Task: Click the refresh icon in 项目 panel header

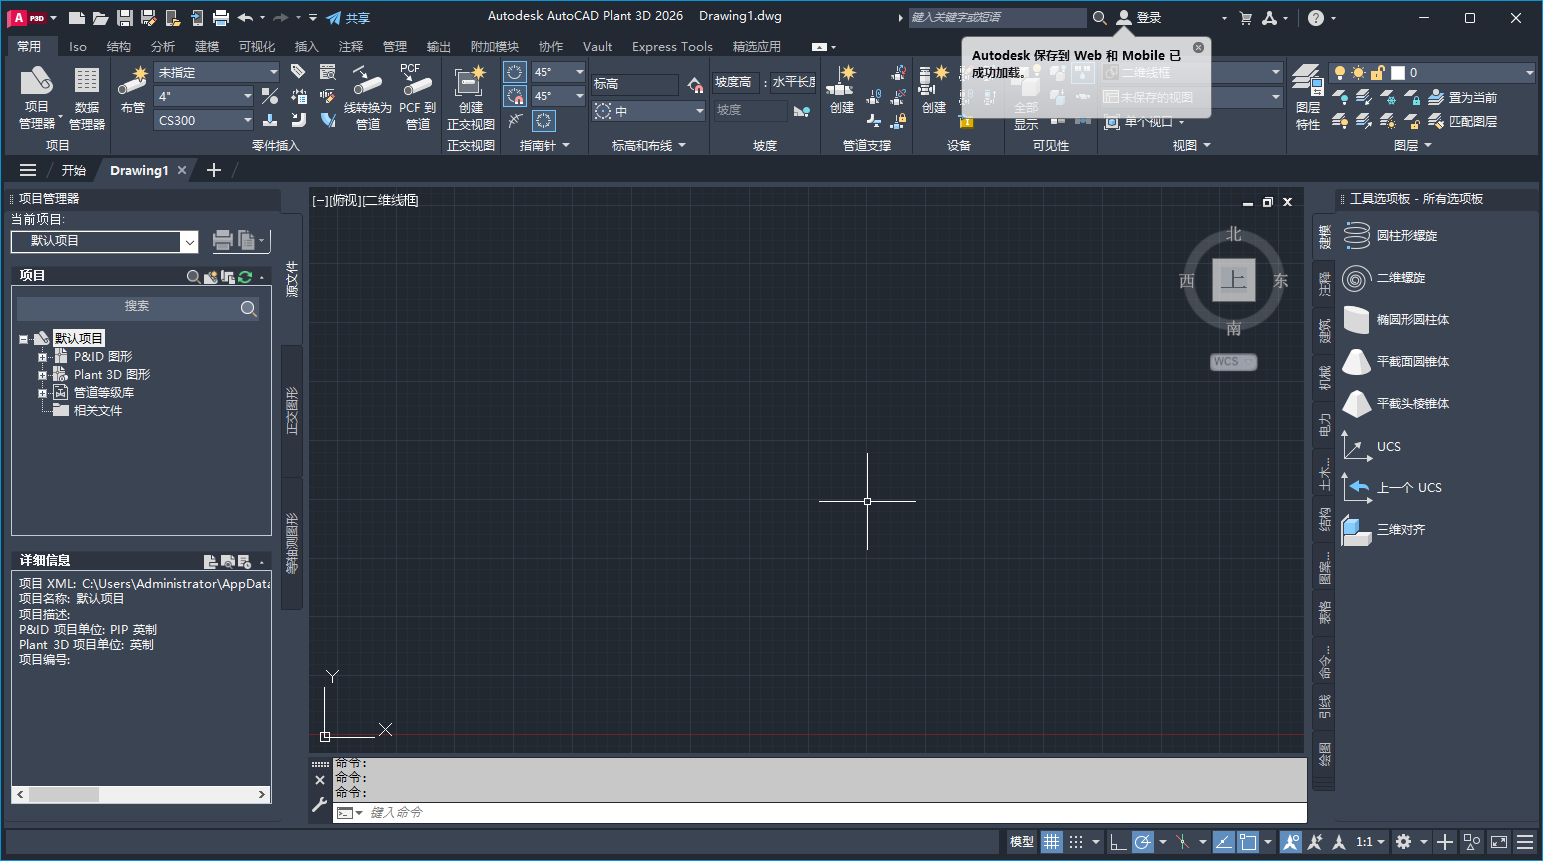Action: [x=245, y=277]
